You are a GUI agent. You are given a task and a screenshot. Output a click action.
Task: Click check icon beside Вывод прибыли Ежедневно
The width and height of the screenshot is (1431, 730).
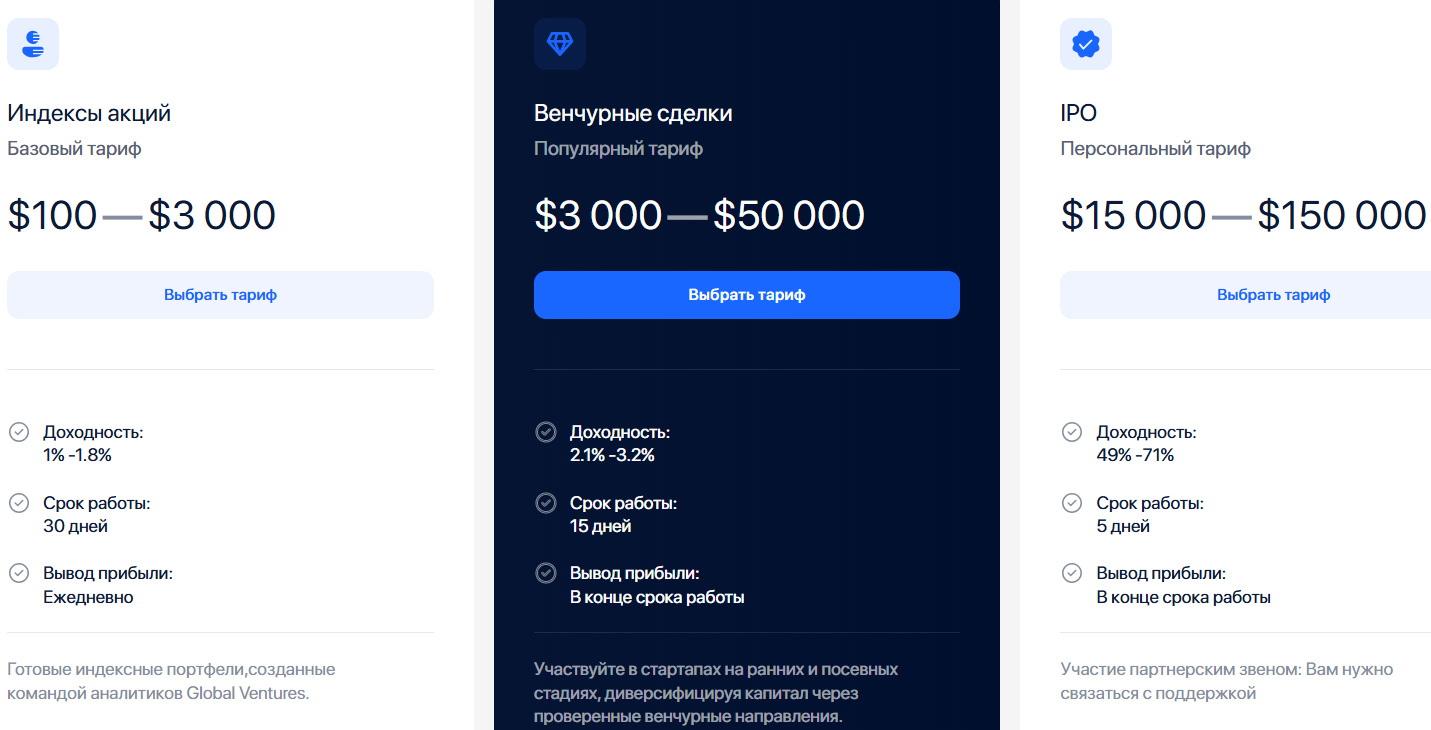click(19, 573)
